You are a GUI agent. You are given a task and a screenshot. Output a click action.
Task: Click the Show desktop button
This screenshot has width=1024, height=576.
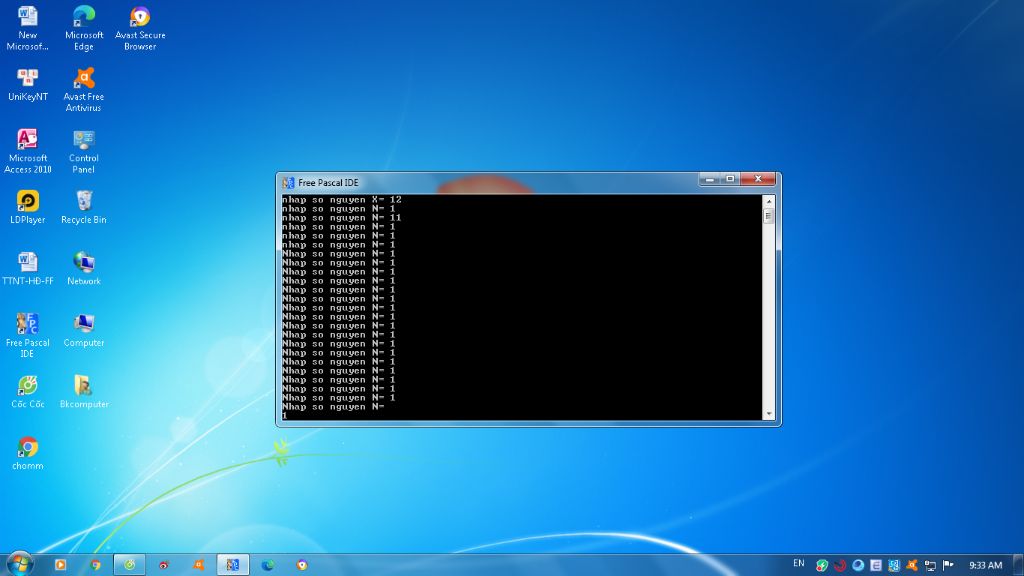(1019, 565)
